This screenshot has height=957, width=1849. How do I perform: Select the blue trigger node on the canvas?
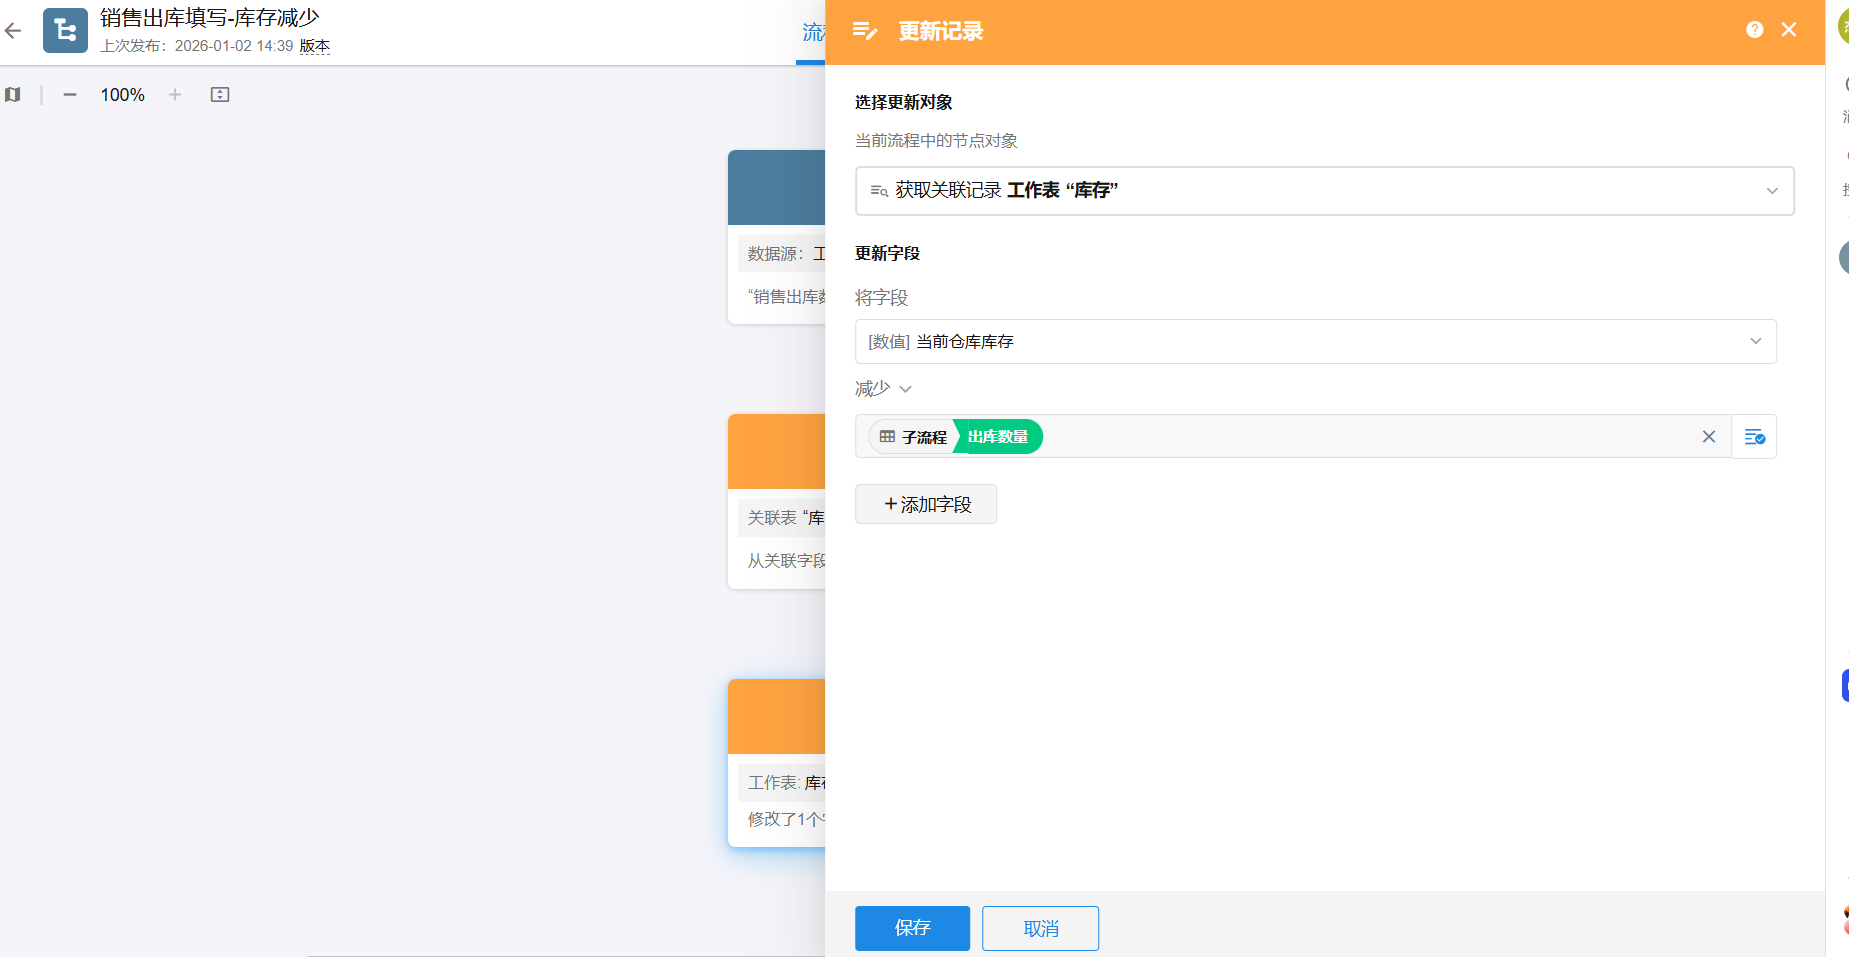coord(777,188)
